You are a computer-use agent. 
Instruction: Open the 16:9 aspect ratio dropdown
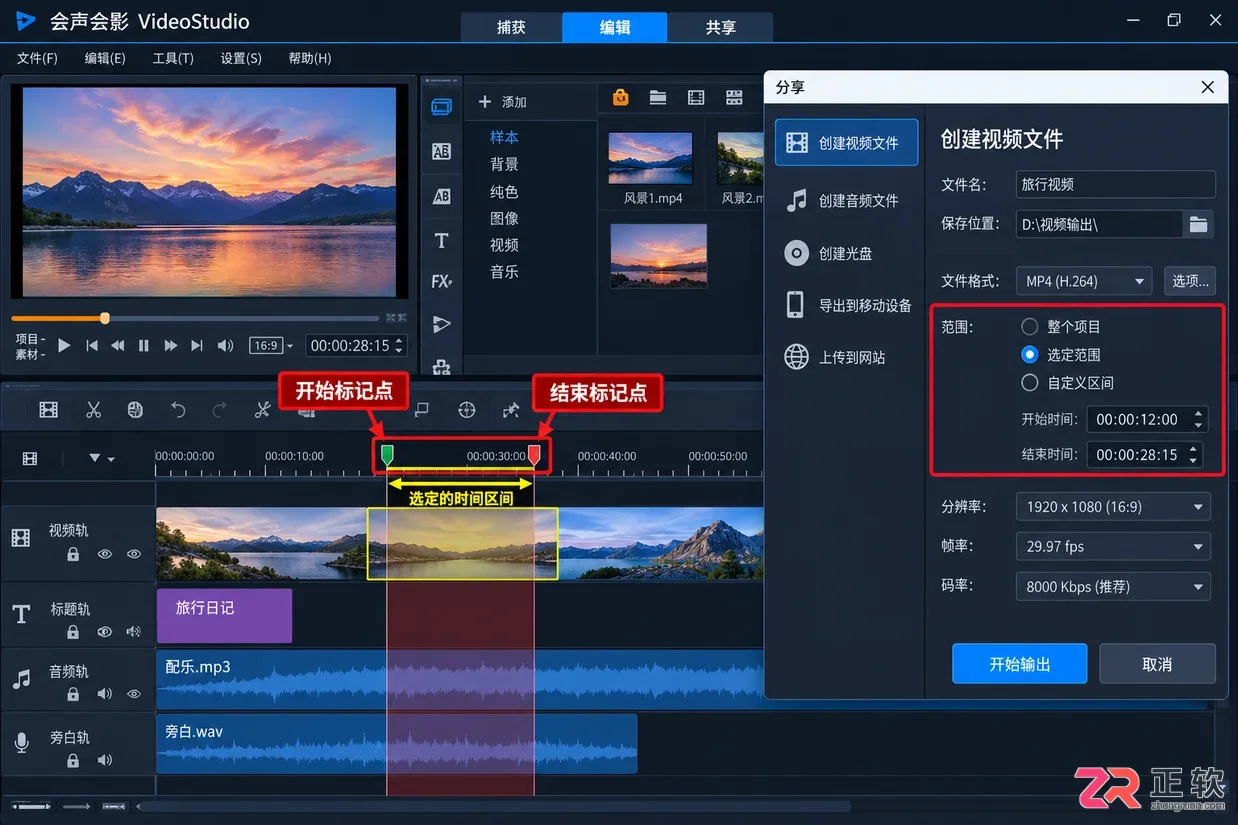click(271, 345)
